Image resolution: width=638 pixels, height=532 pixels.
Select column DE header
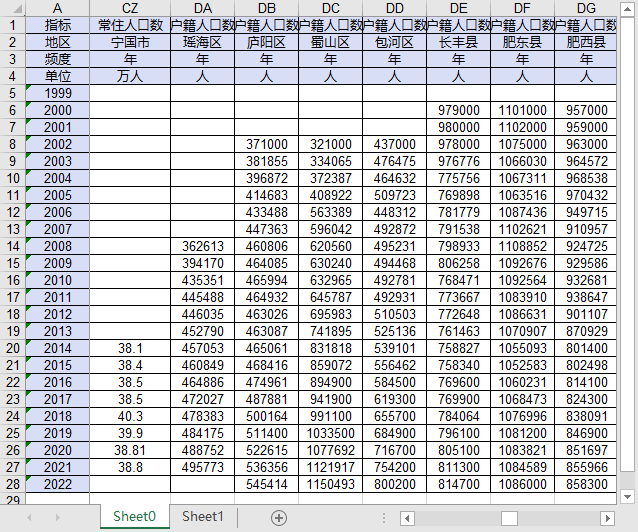tap(459, 8)
